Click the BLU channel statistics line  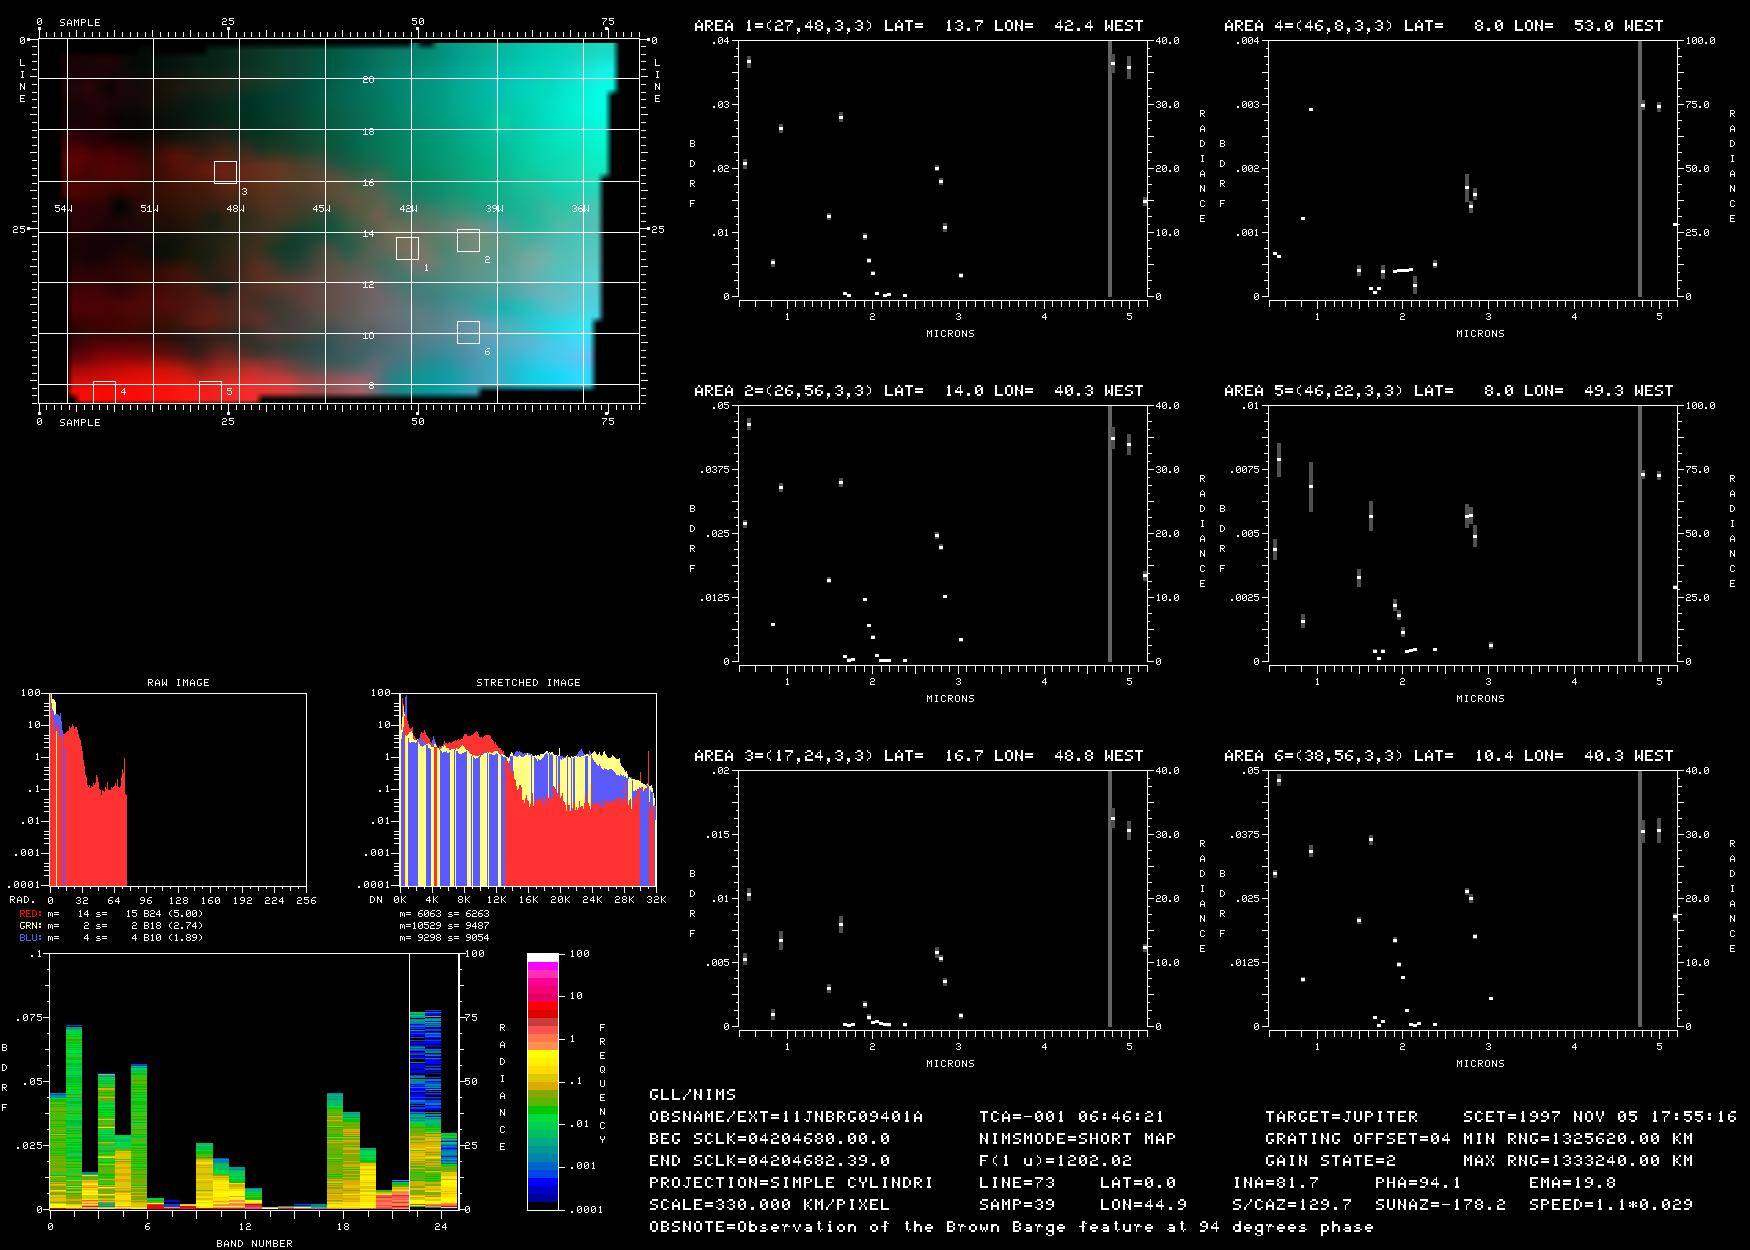point(111,938)
